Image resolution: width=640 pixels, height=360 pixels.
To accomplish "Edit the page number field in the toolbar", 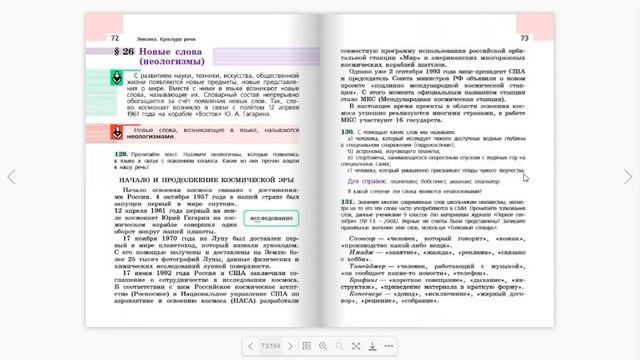I will [x=270, y=346].
